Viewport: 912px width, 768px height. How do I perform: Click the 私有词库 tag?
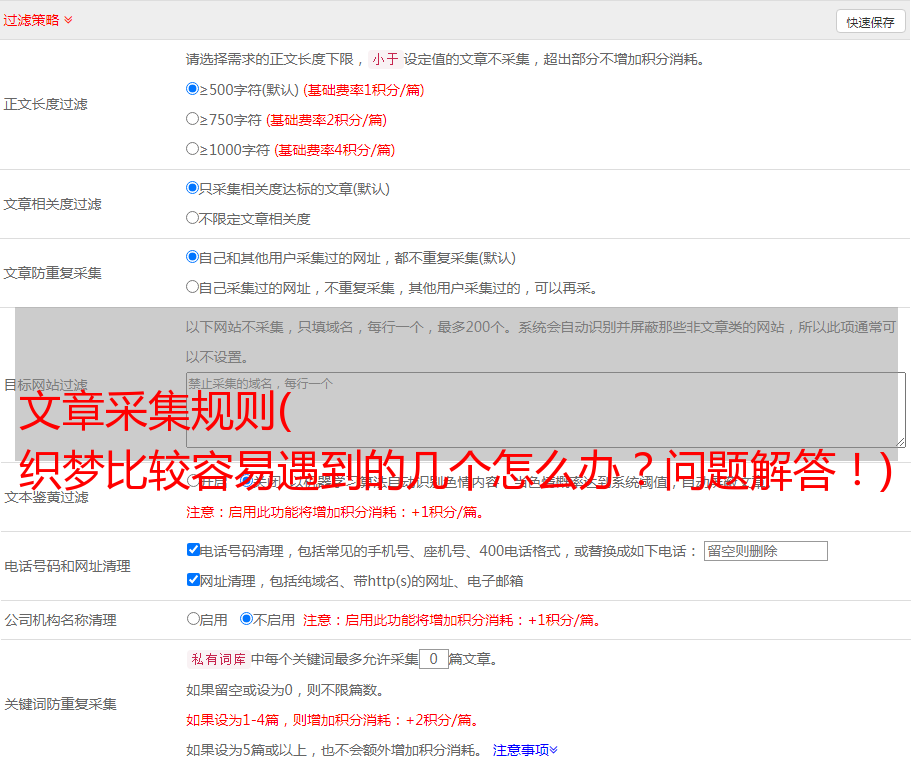click(x=216, y=659)
